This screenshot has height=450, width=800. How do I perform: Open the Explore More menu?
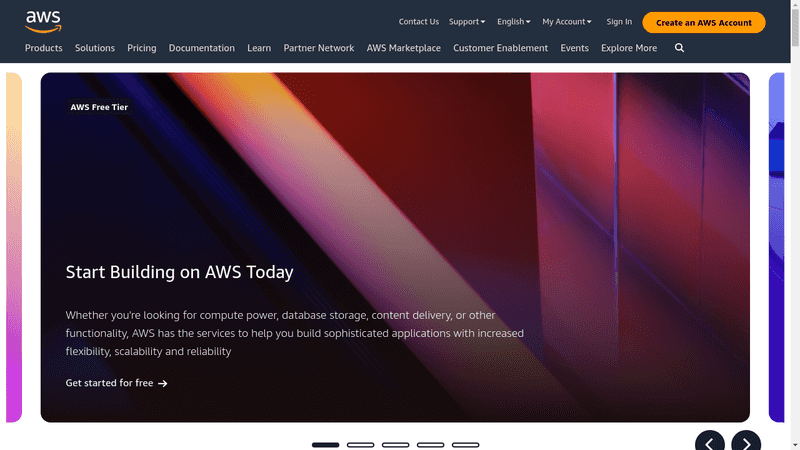coord(629,48)
